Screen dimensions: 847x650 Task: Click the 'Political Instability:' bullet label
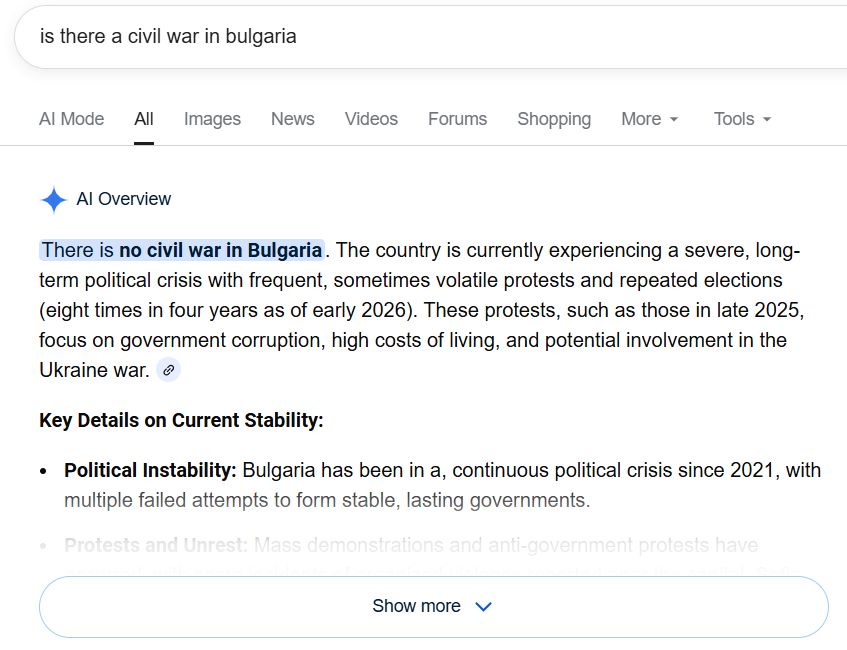coord(150,470)
